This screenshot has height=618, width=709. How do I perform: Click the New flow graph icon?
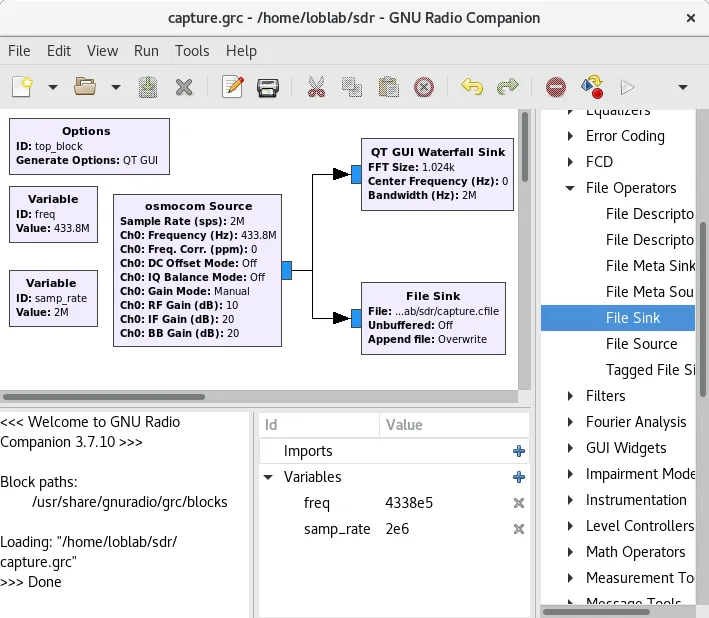click(x=22, y=87)
